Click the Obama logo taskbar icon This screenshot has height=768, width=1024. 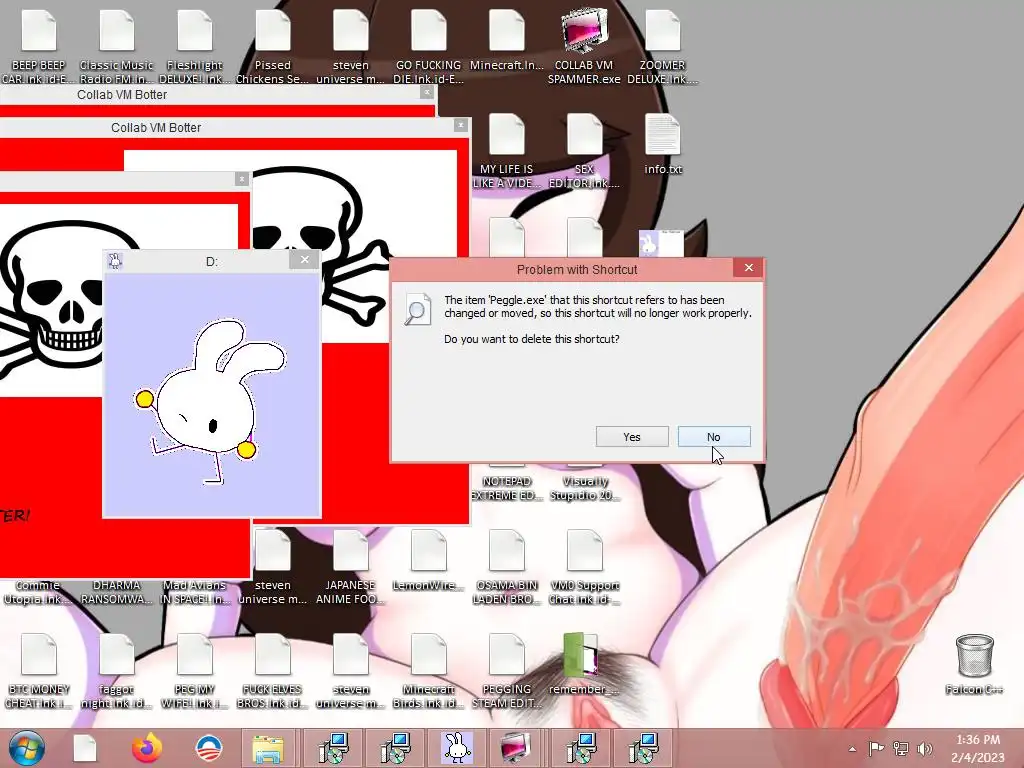[x=209, y=748]
